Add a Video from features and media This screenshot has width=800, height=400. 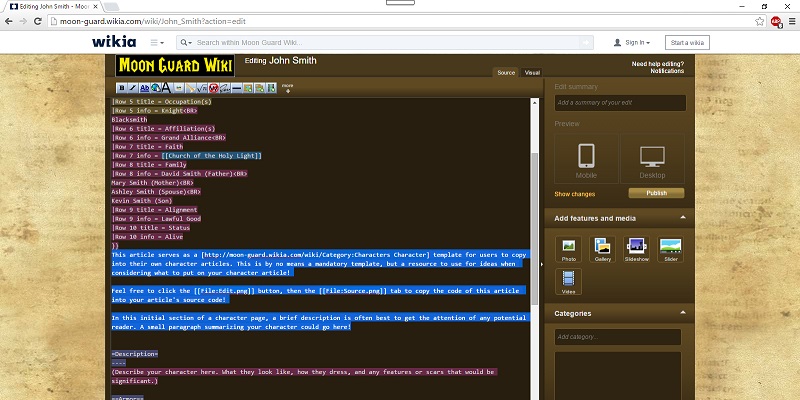[x=569, y=282]
